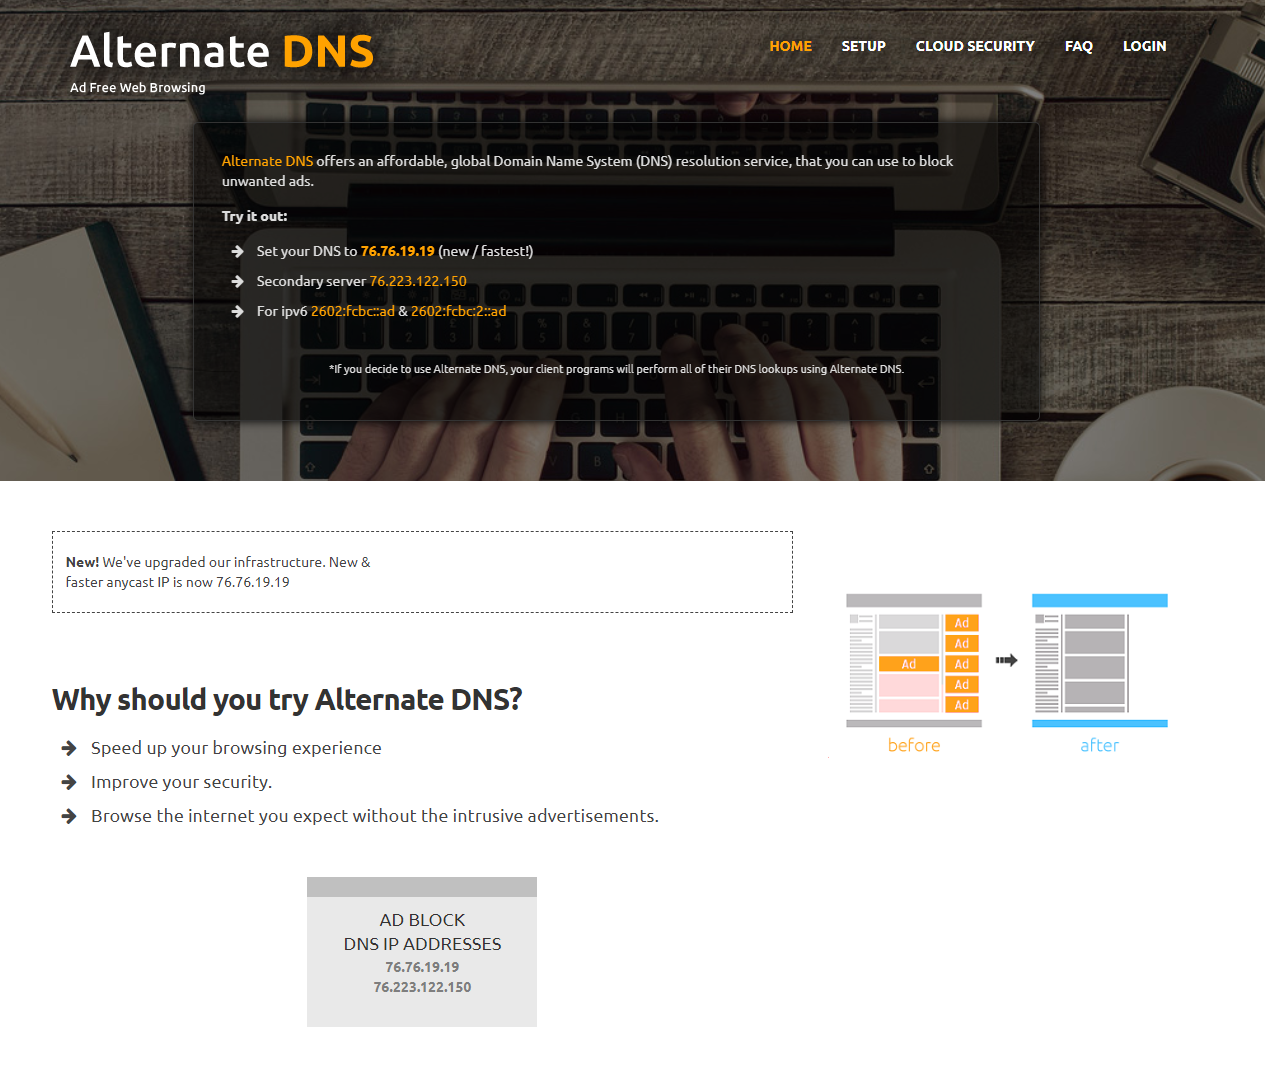This screenshot has width=1265, height=1080.
Task: Open the 76.76.19.19 DNS link
Action: pos(397,251)
